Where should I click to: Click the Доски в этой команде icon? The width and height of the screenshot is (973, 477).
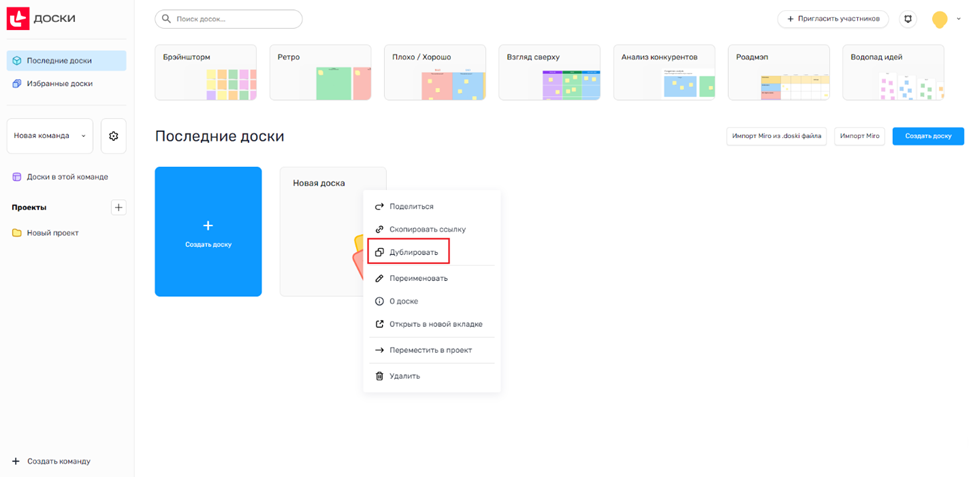(x=17, y=177)
